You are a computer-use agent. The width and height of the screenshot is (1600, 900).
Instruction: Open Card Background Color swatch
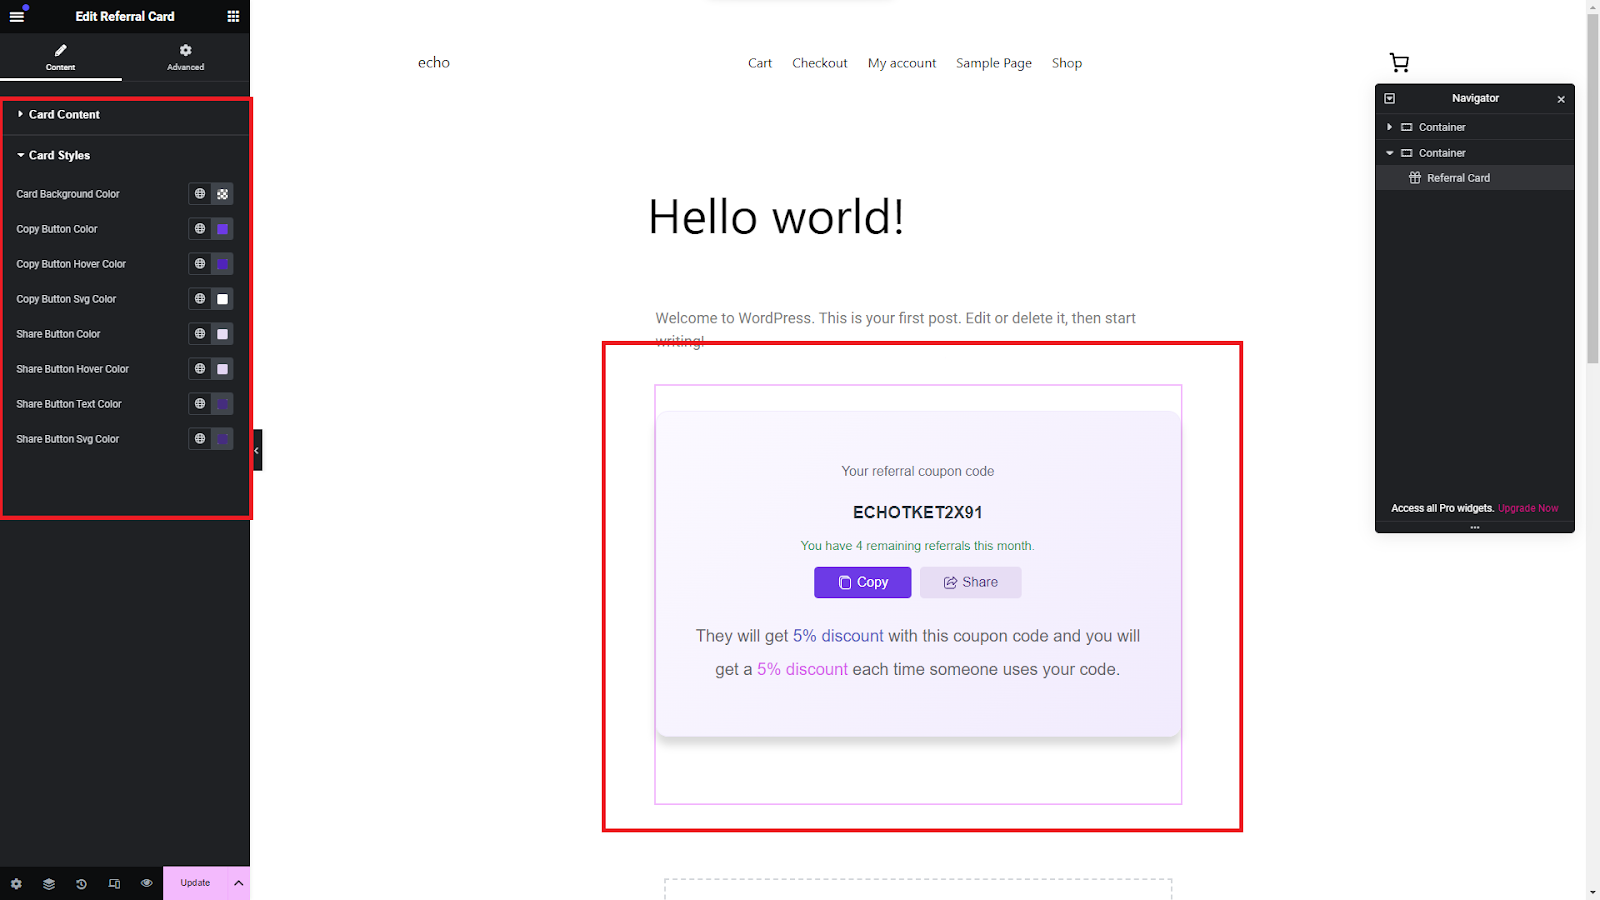223,194
